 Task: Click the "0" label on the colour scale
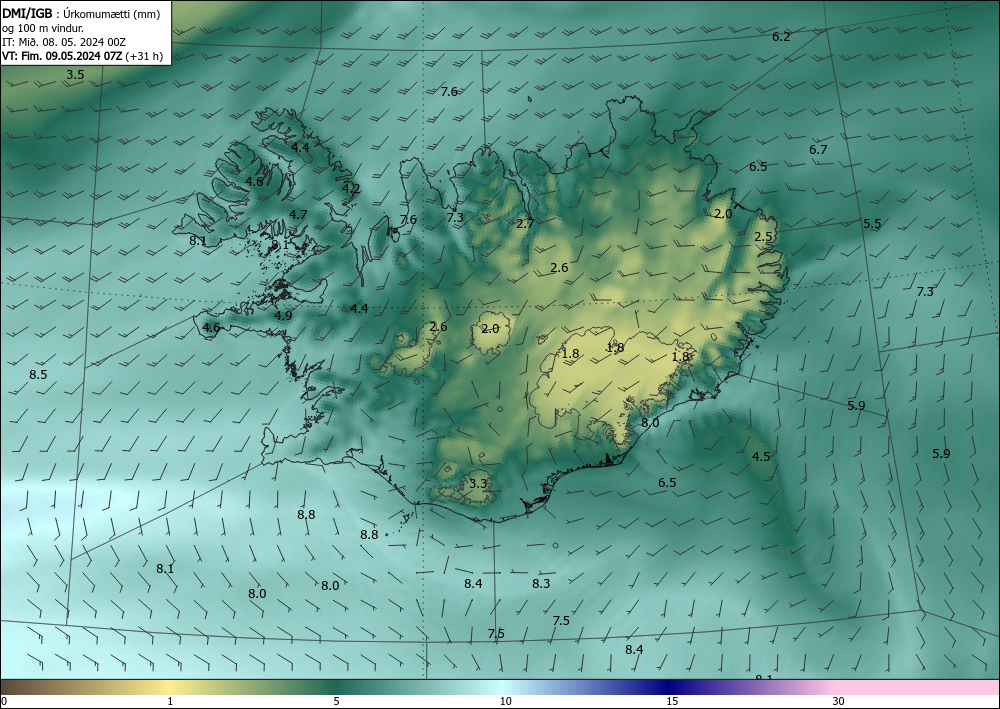coord(4,701)
